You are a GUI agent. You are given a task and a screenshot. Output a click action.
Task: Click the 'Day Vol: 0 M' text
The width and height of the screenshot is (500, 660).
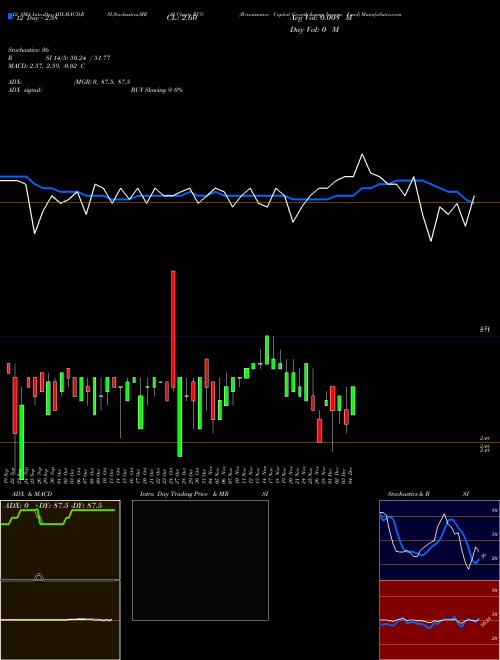point(314,29)
